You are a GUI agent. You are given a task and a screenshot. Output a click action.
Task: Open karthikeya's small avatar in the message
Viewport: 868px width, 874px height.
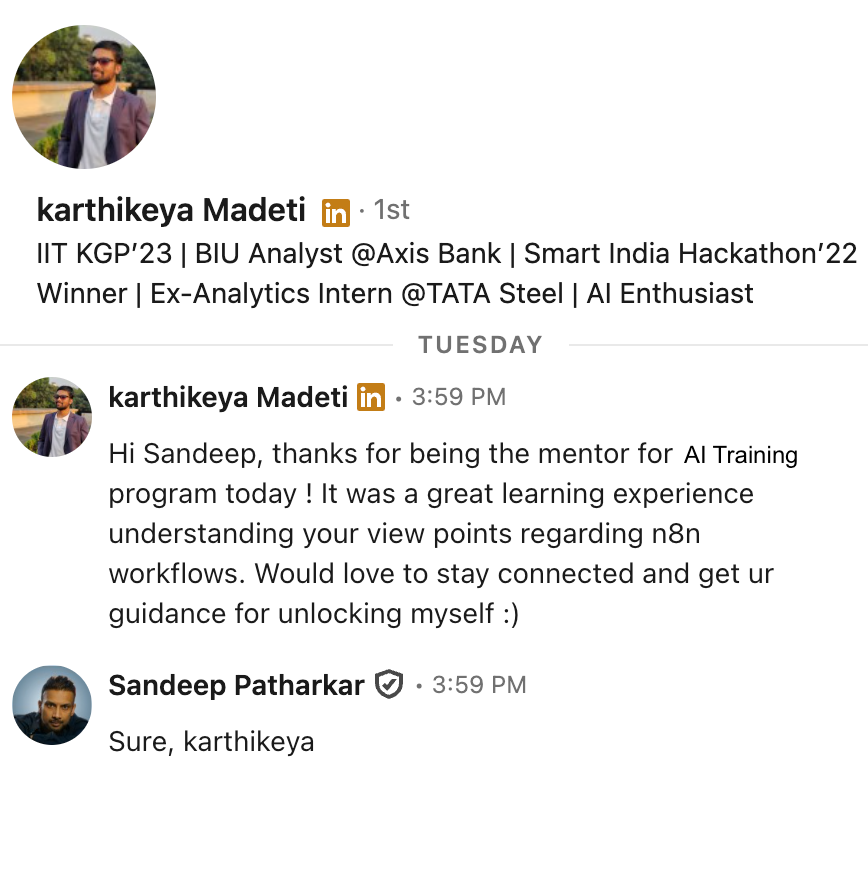tap(52, 417)
